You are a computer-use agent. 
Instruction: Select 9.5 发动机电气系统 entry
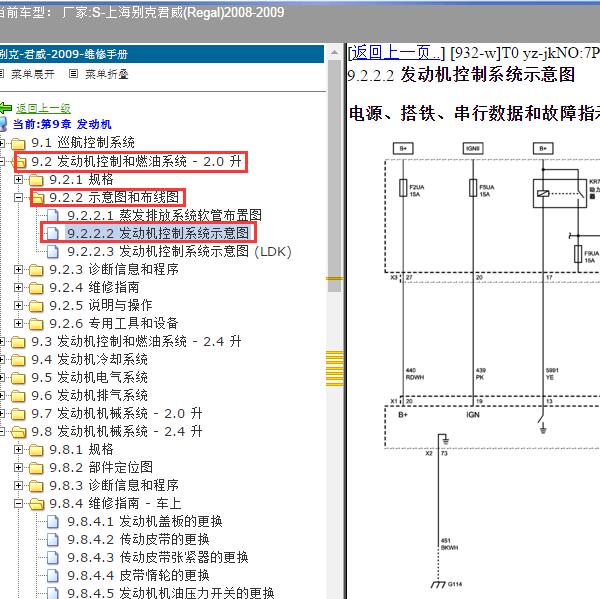(x=89, y=377)
